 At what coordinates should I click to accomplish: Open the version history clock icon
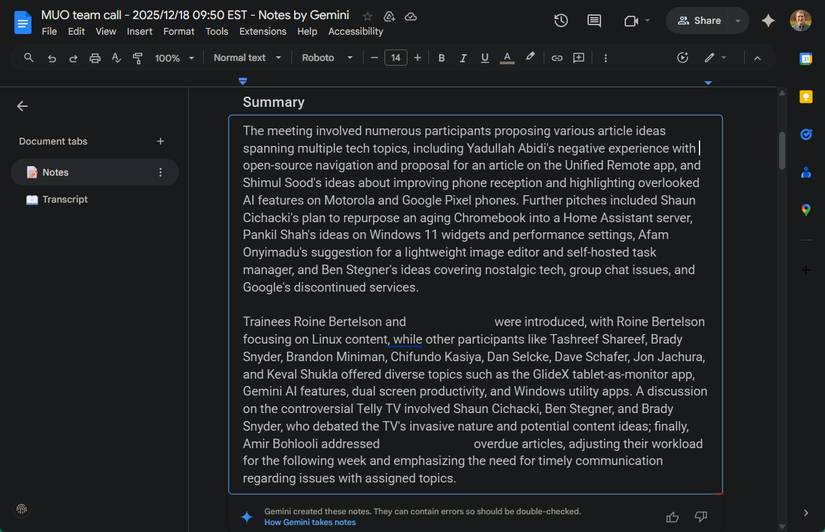coord(561,20)
